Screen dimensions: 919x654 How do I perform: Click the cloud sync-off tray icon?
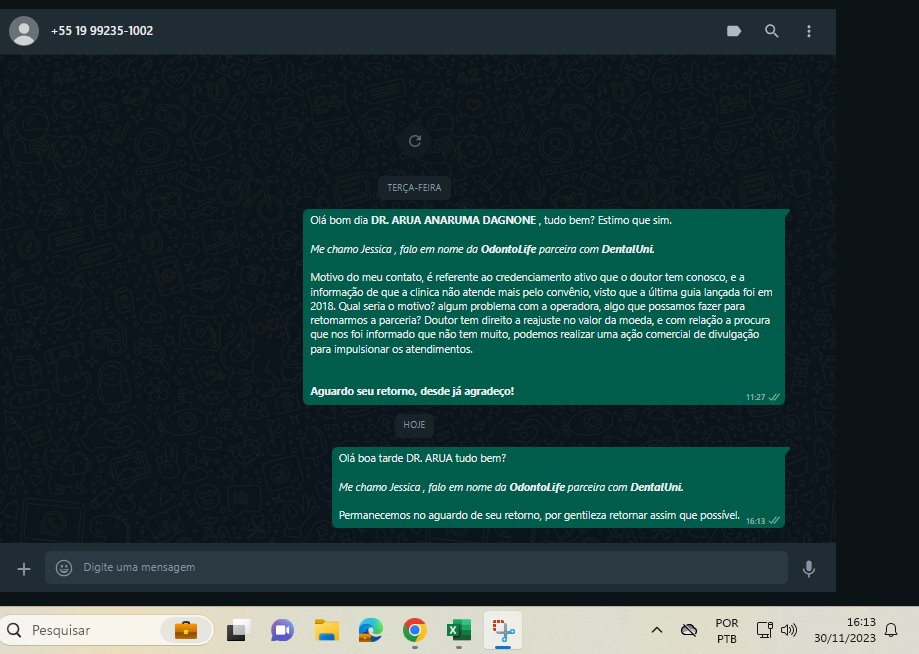(x=689, y=631)
